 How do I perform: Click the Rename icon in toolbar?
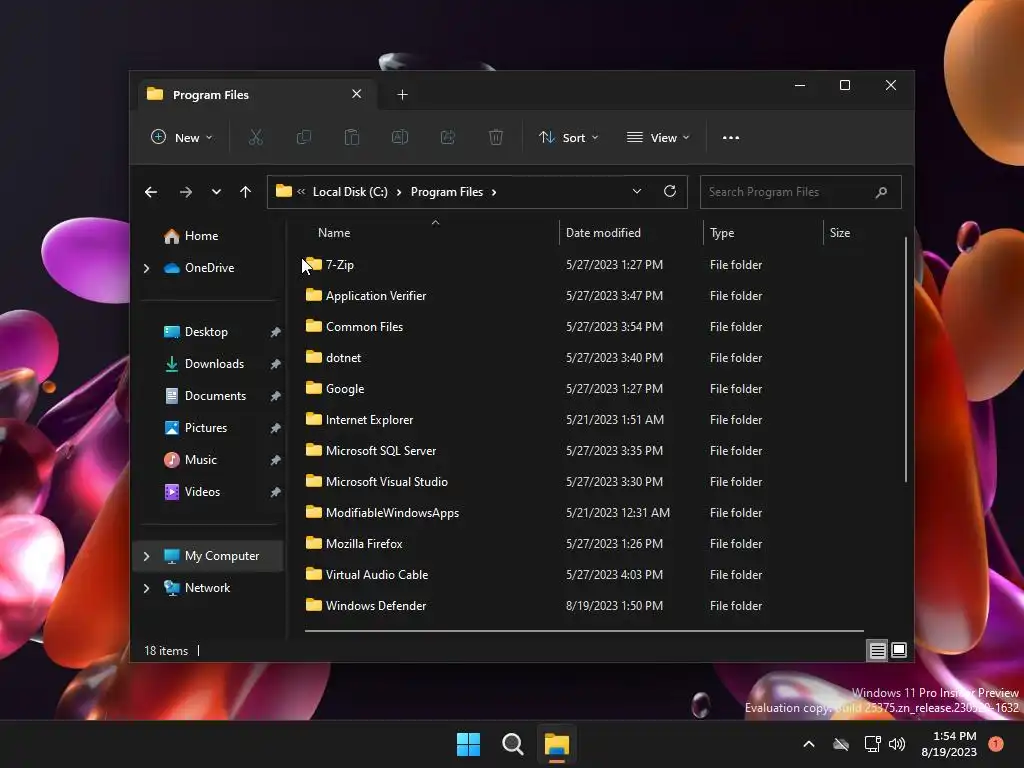coord(400,138)
